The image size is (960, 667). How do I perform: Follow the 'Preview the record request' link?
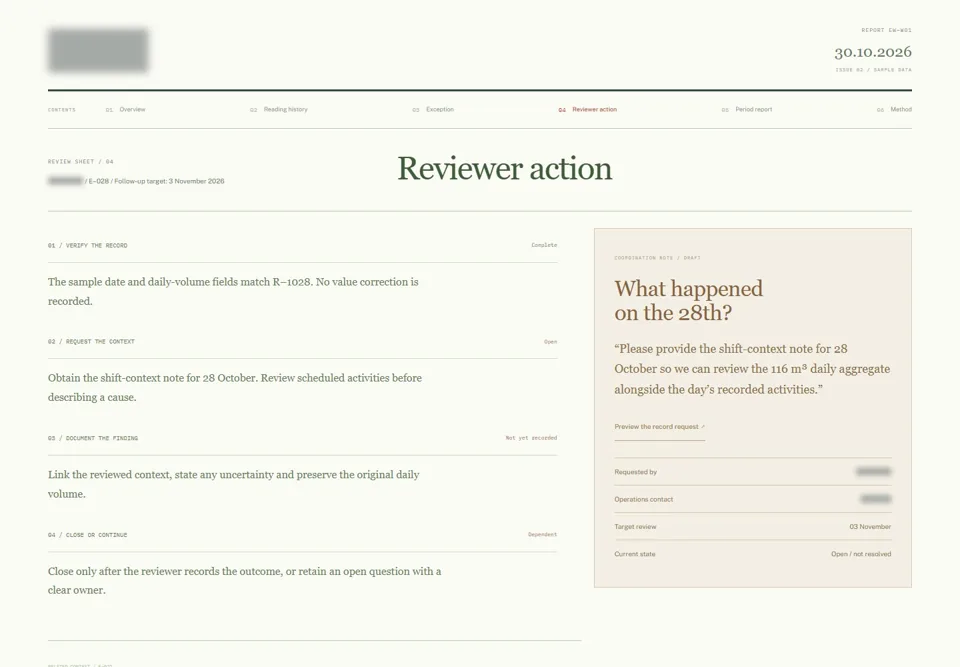point(659,427)
